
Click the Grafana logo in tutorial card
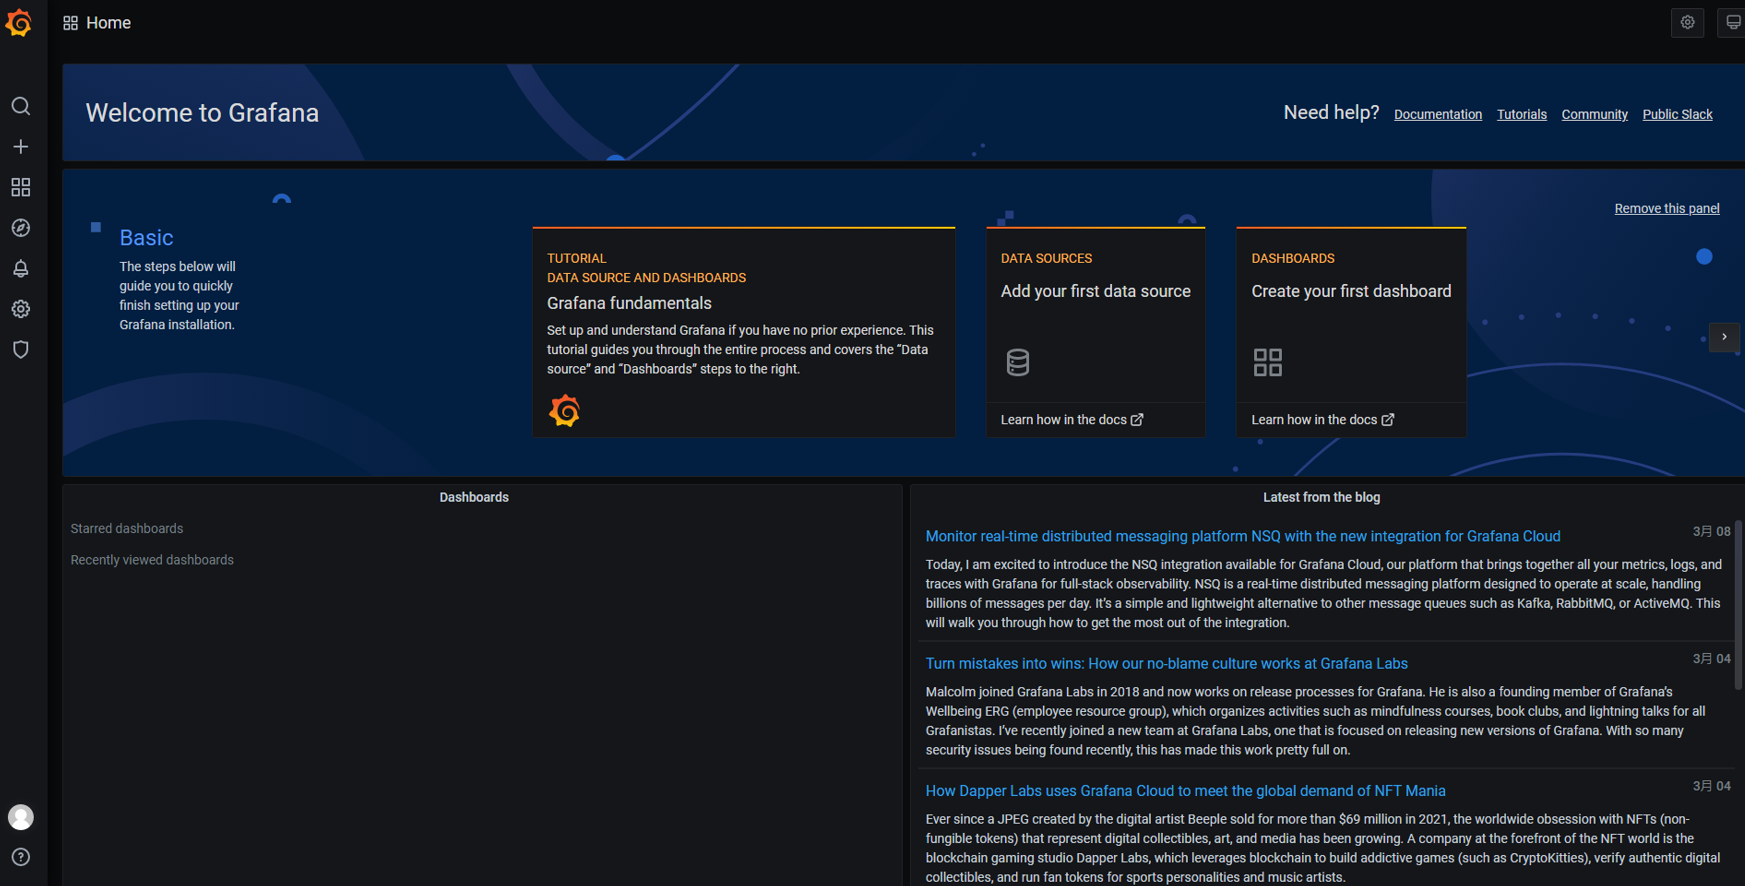(564, 410)
